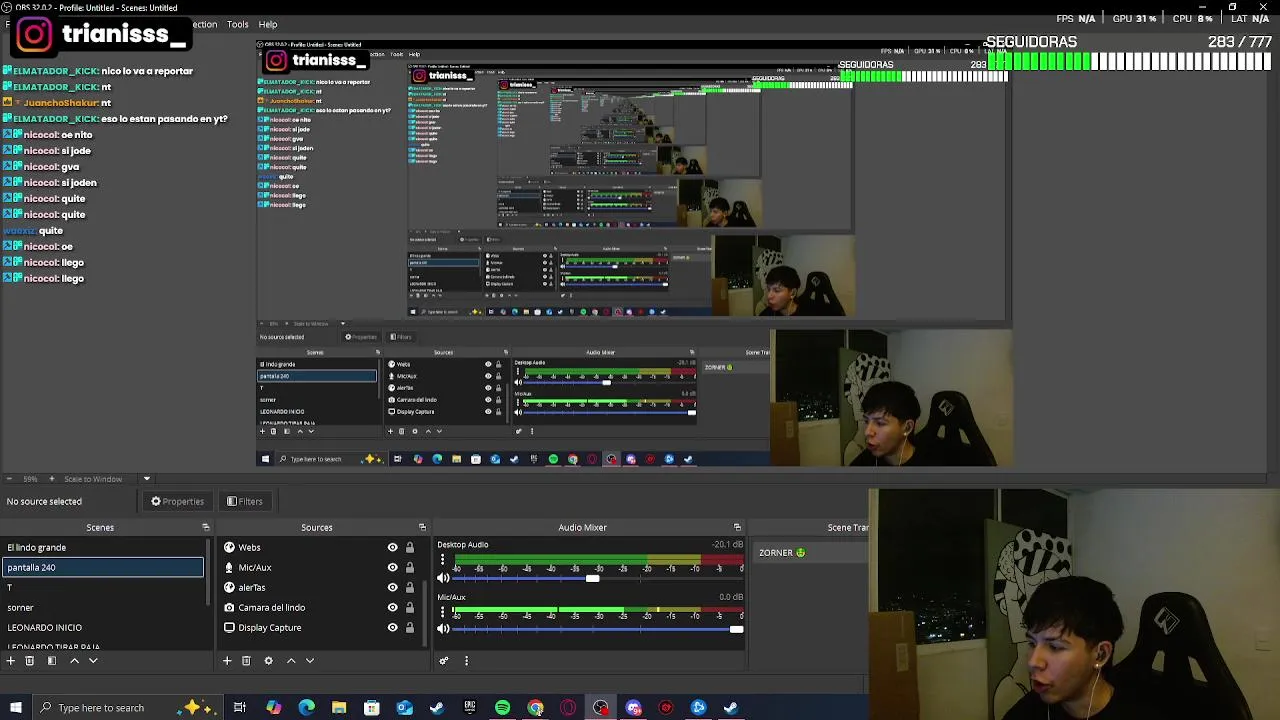Select the Webs source row
1280x720 pixels.
(x=317, y=548)
